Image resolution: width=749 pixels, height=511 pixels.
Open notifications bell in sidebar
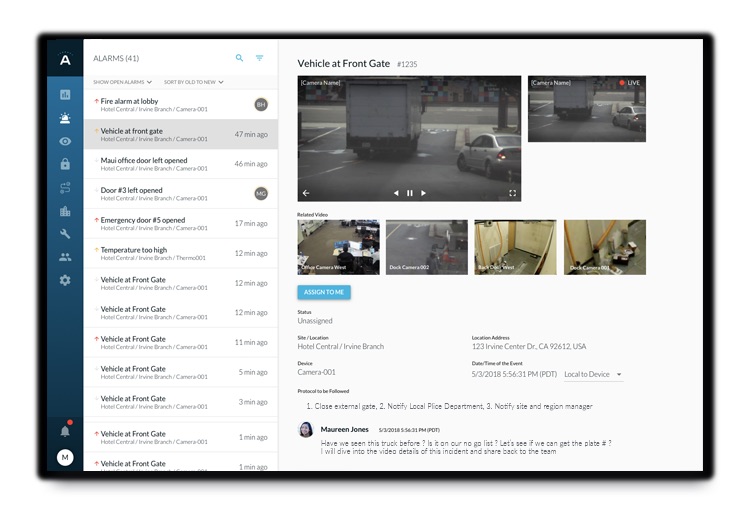(65, 431)
